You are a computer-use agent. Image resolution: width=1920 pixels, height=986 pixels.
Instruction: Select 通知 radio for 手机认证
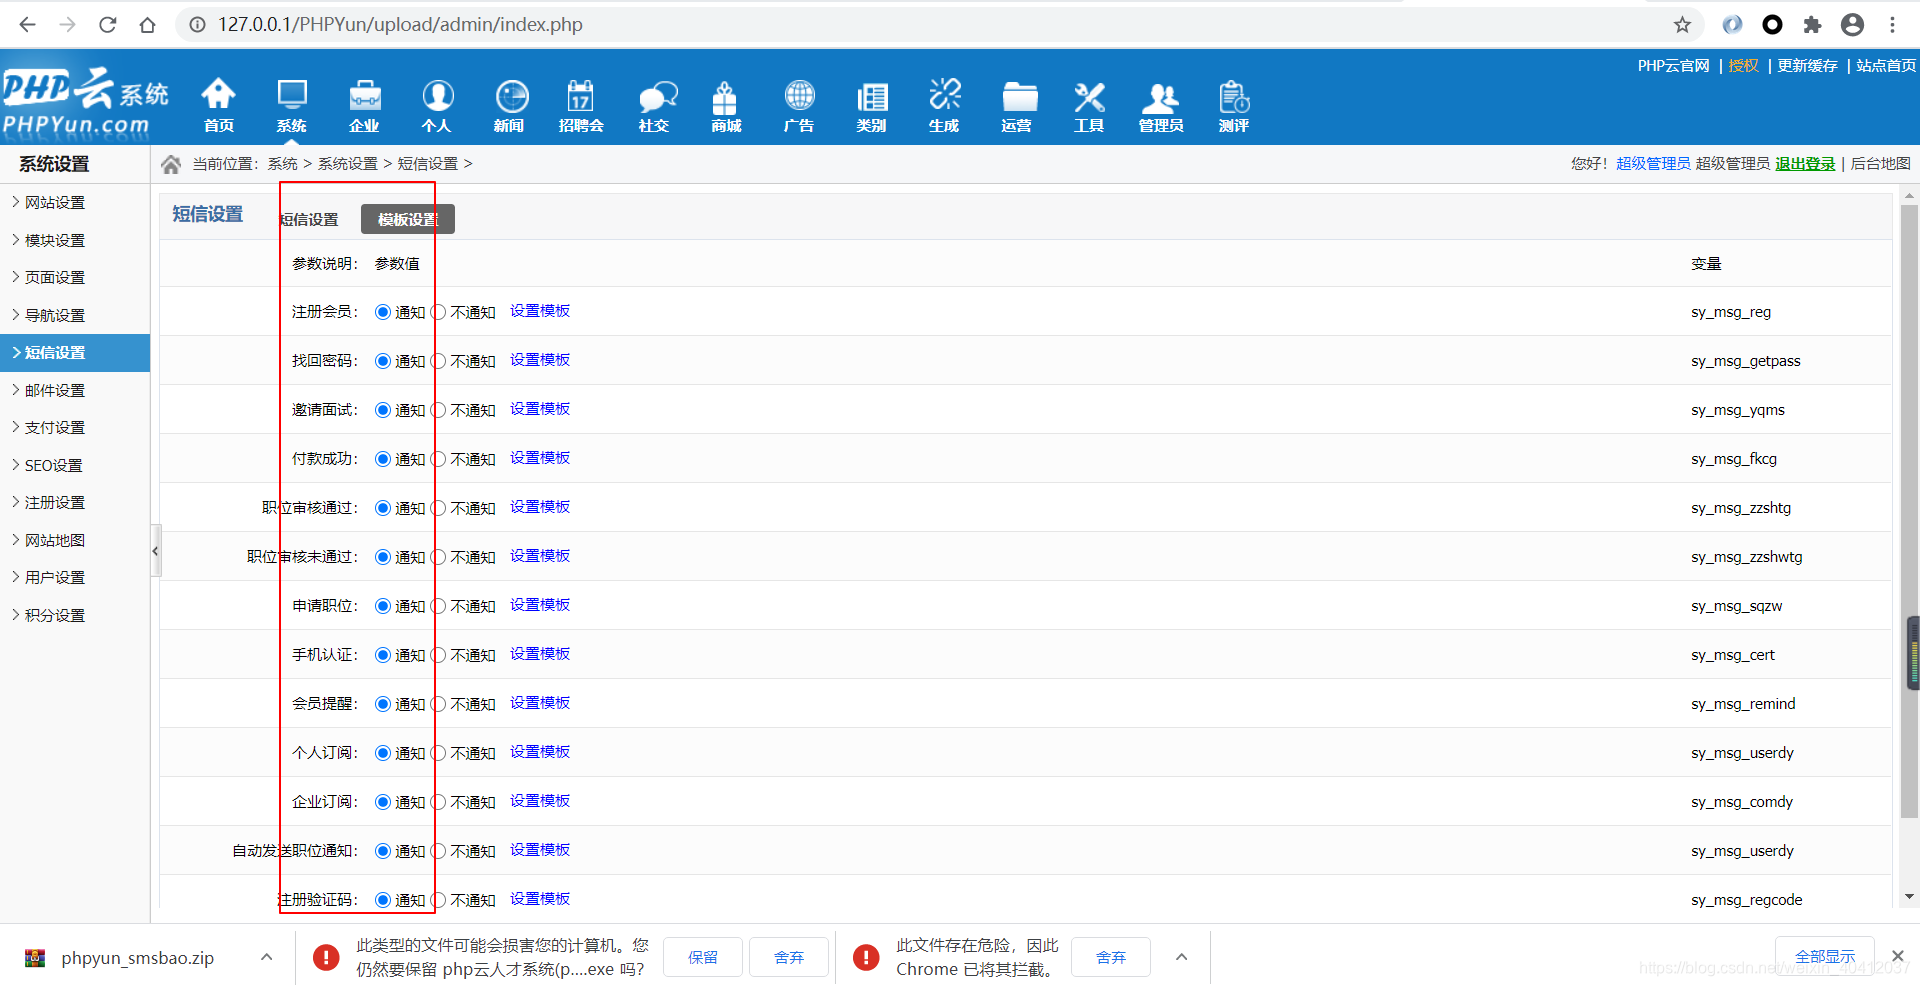click(x=383, y=655)
